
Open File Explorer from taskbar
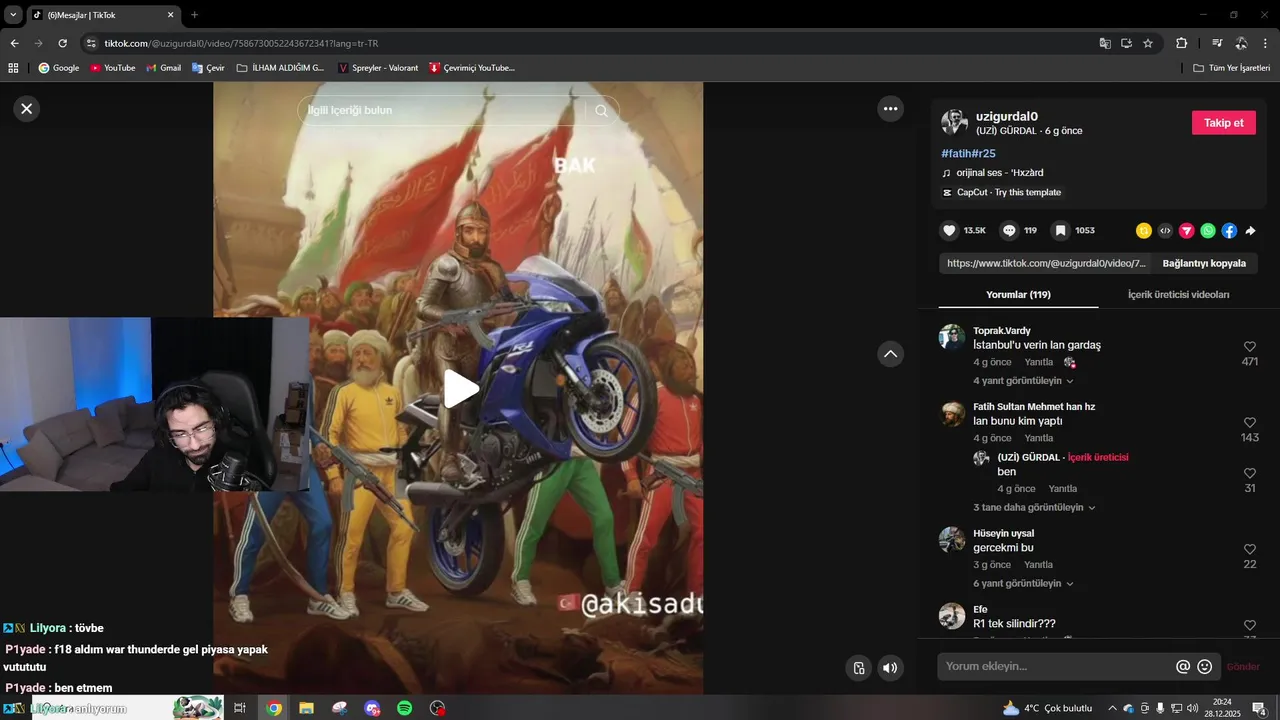click(307, 708)
